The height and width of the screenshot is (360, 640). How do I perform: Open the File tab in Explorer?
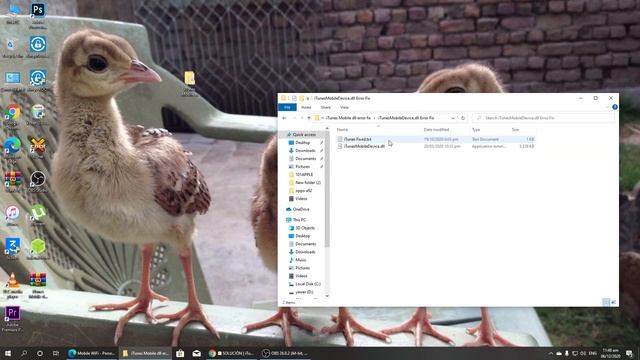287,107
